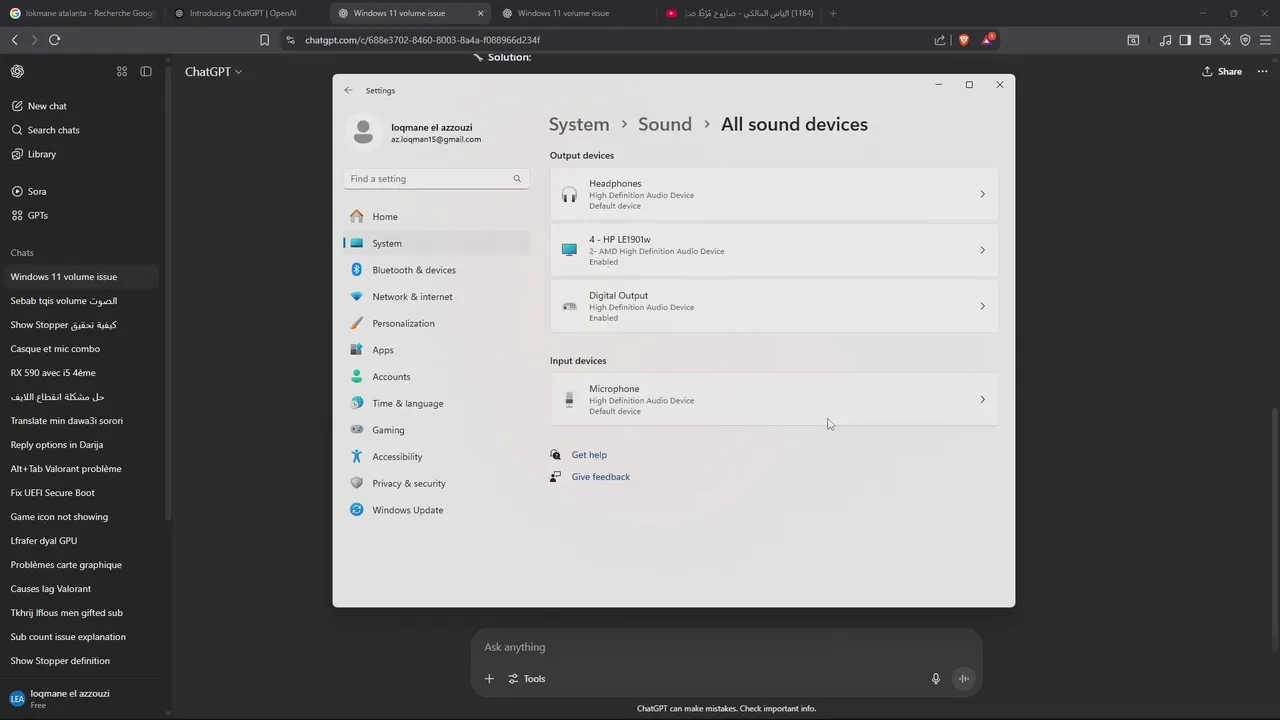
Task: Open Time & language settings
Action: click(436, 404)
